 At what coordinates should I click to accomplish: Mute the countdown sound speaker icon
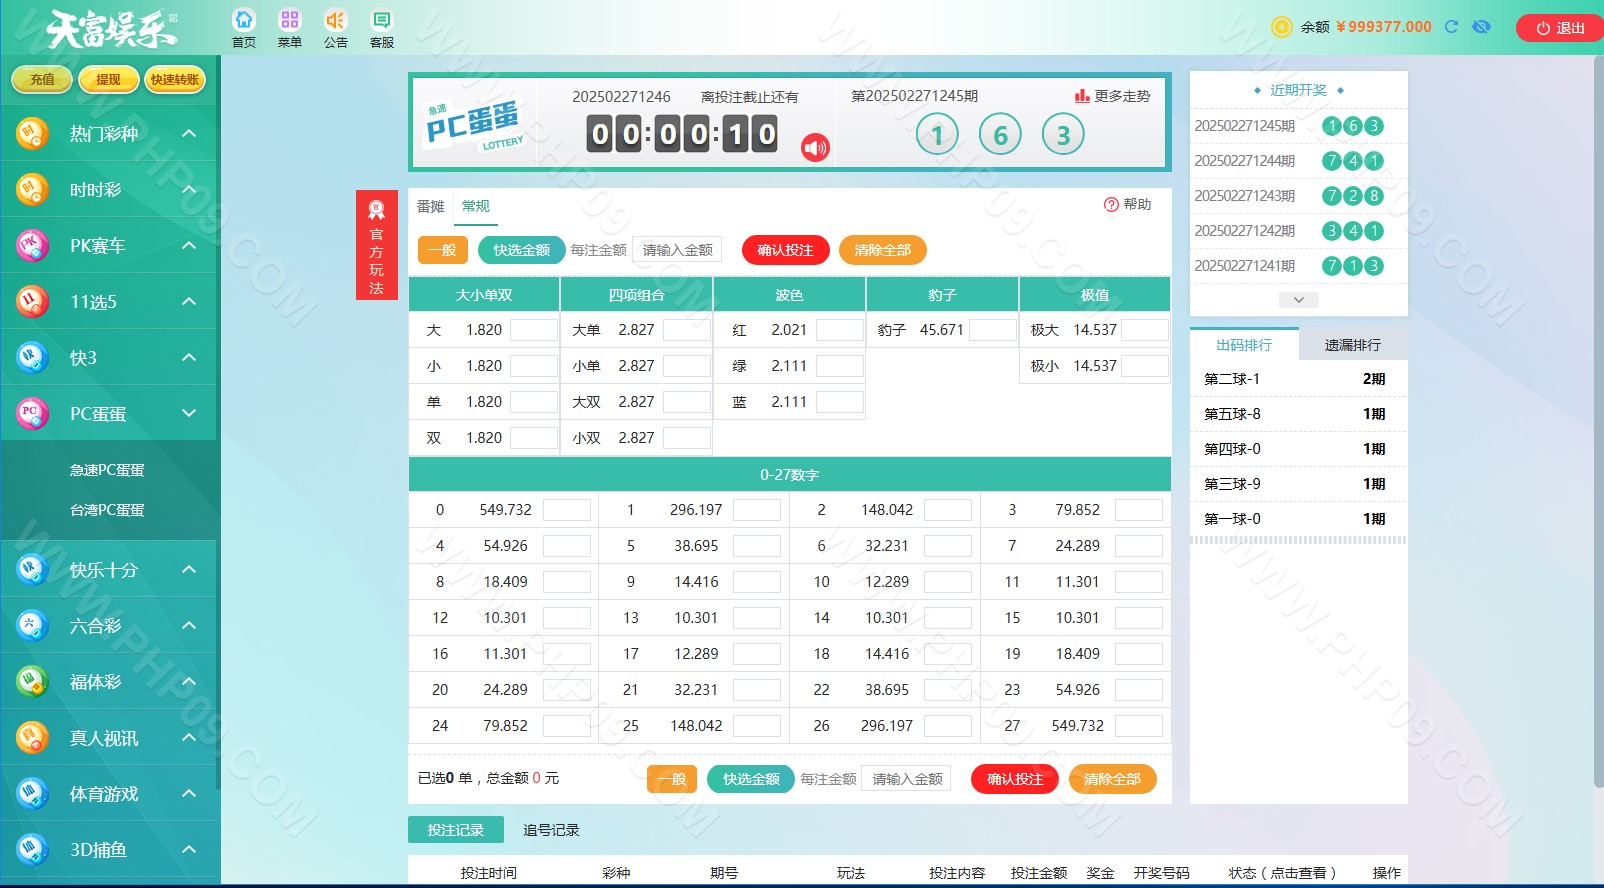coord(815,148)
